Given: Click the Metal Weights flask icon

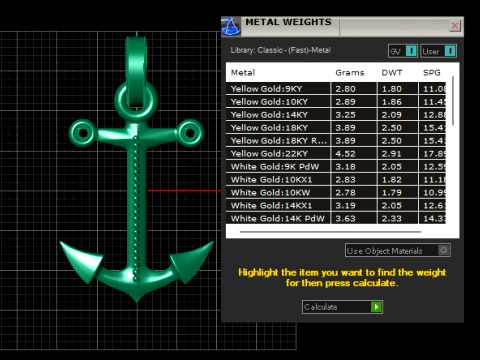Looking at the screenshot, I should click(x=231, y=26).
